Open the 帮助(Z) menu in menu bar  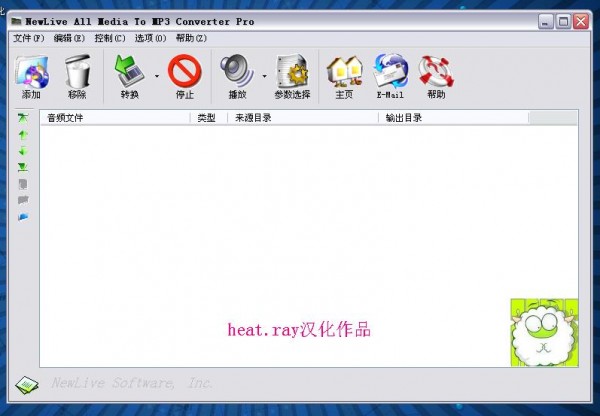[x=191, y=38]
